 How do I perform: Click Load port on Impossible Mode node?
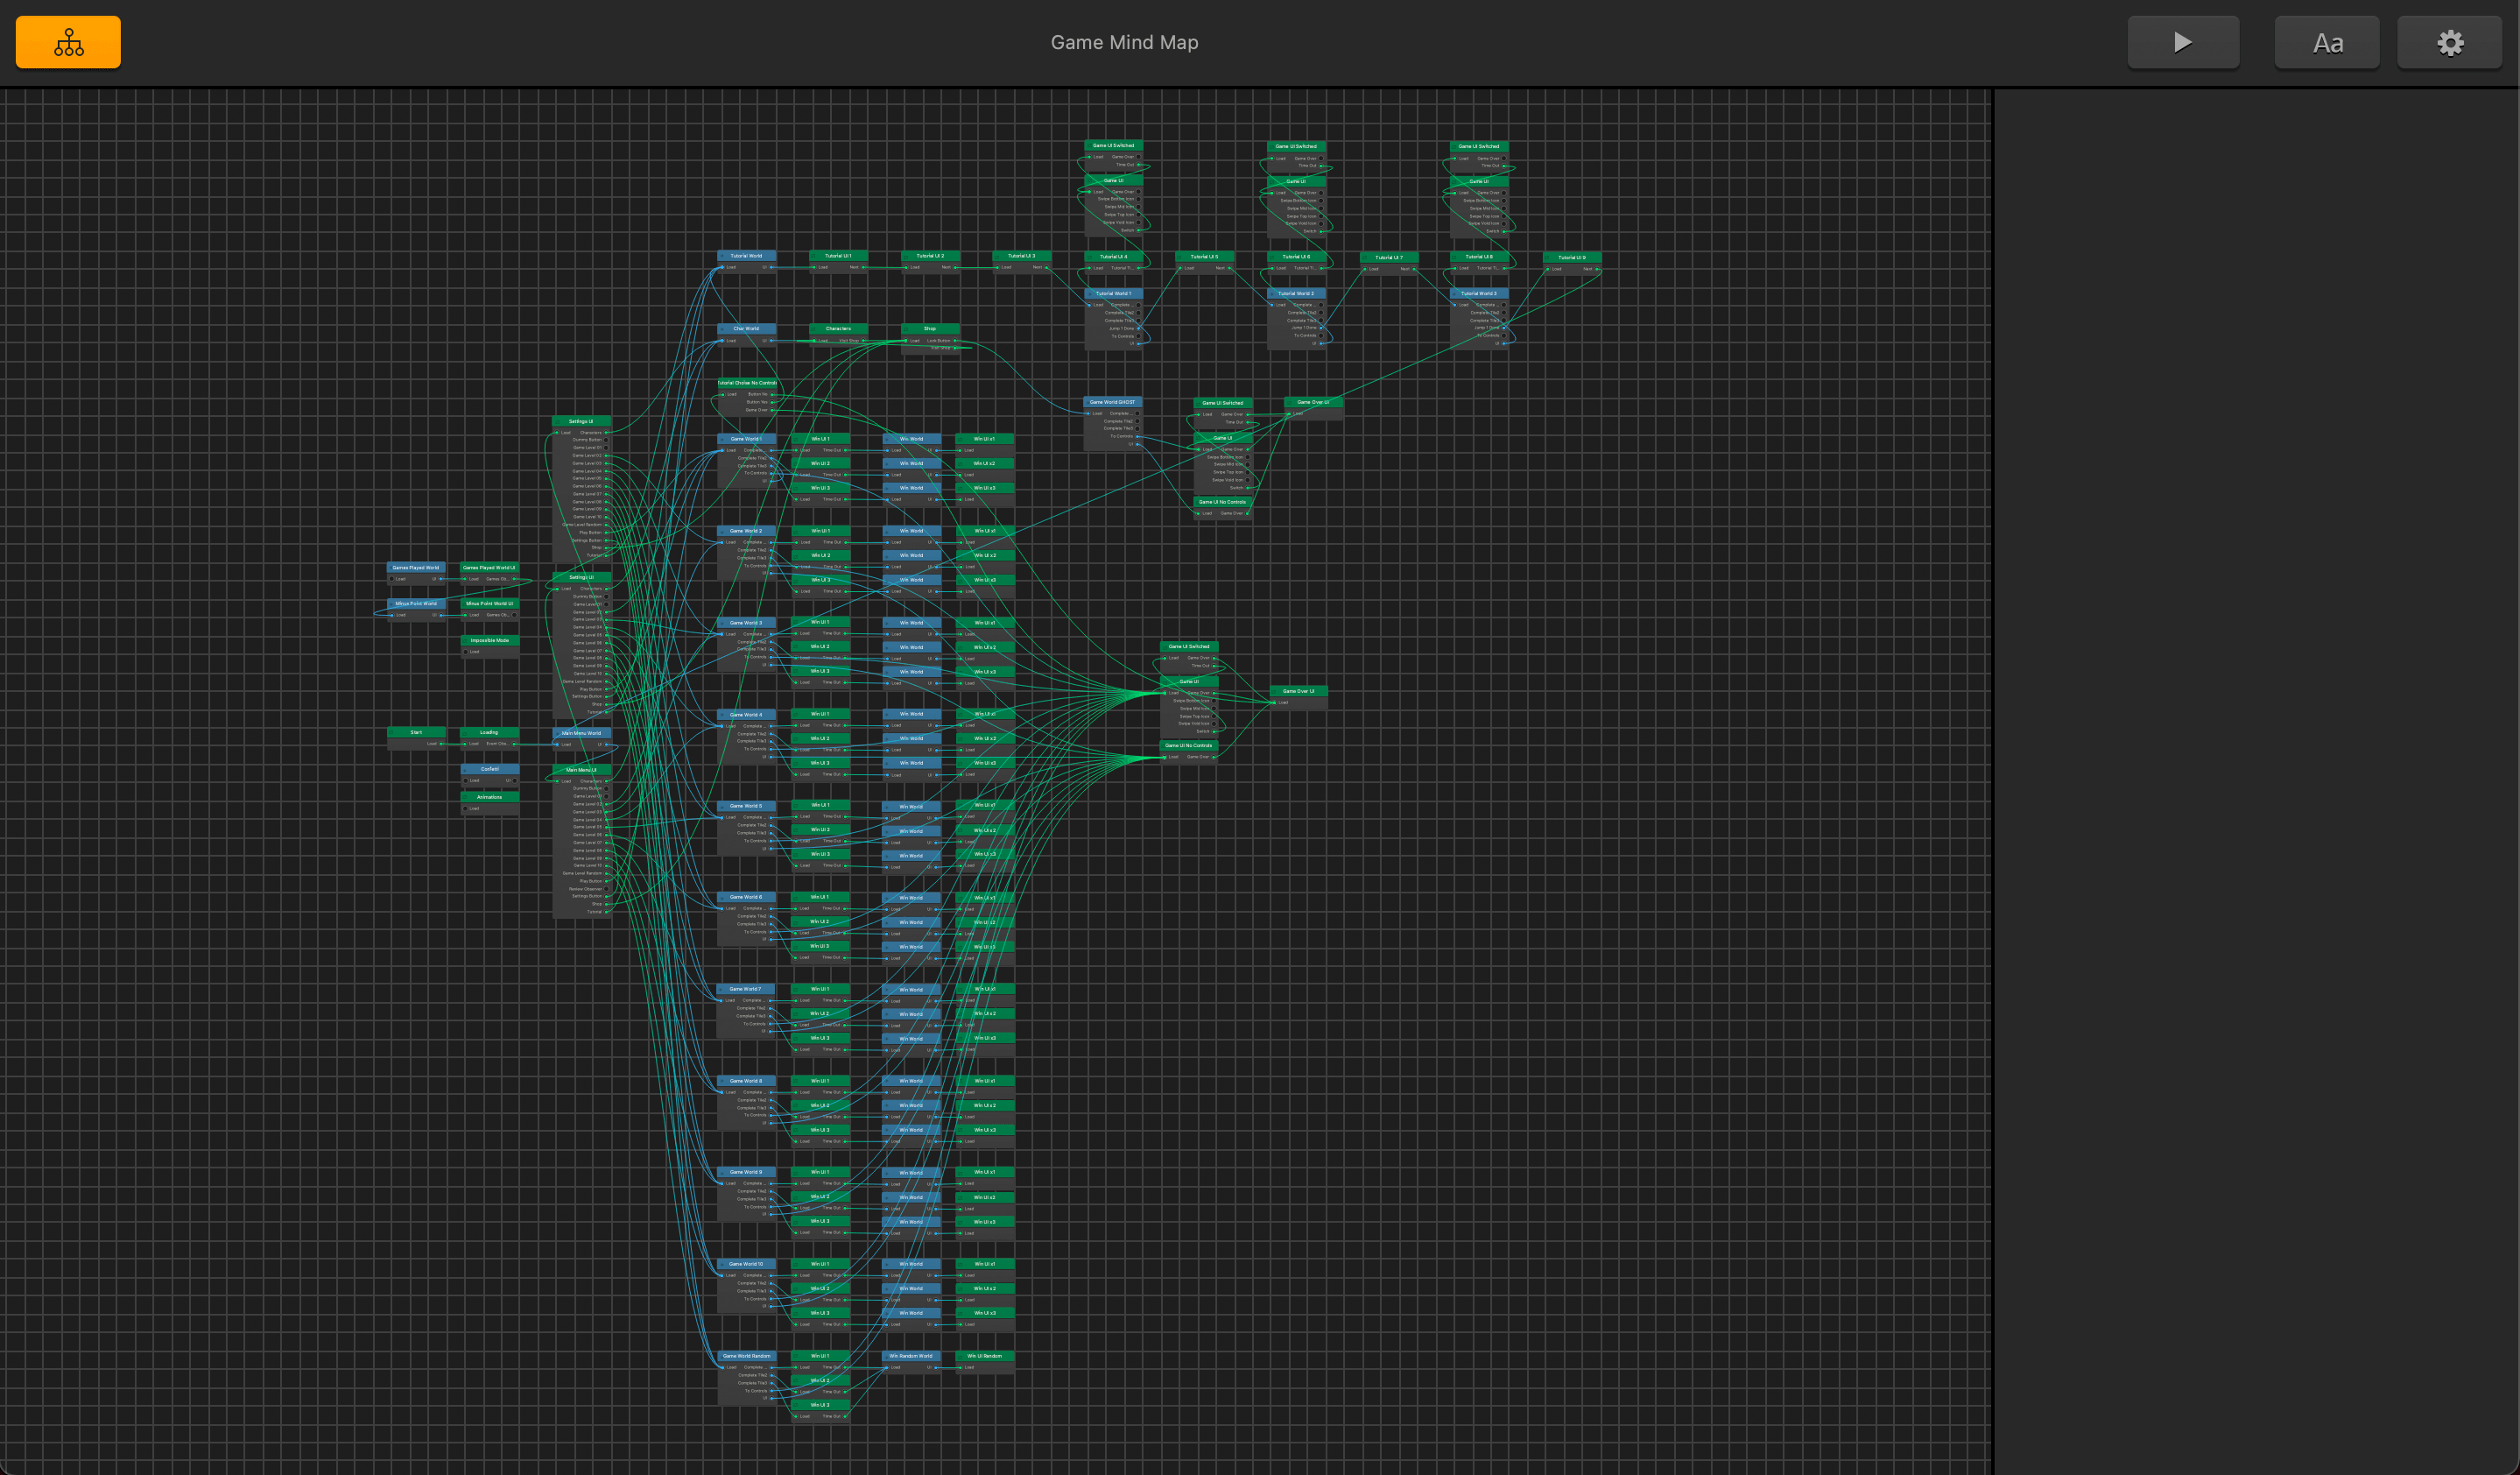click(467, 652)
